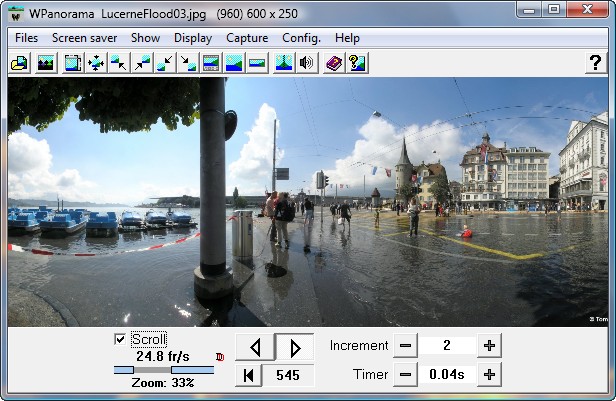Click the large question mark button at right

click(x=596, y=62)
